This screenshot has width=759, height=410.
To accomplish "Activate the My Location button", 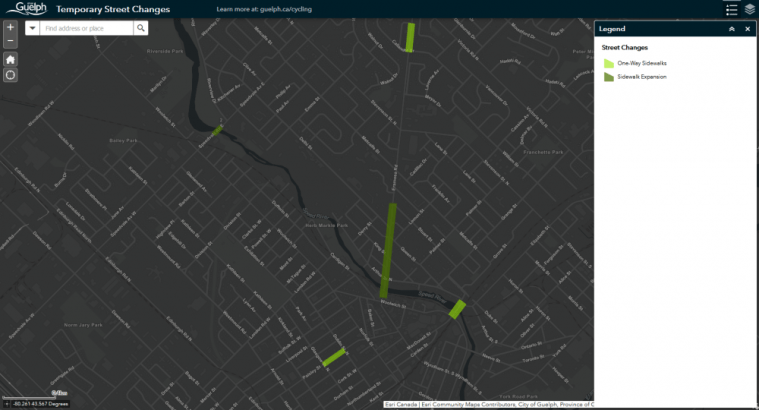I will click(x=10, y=75).
